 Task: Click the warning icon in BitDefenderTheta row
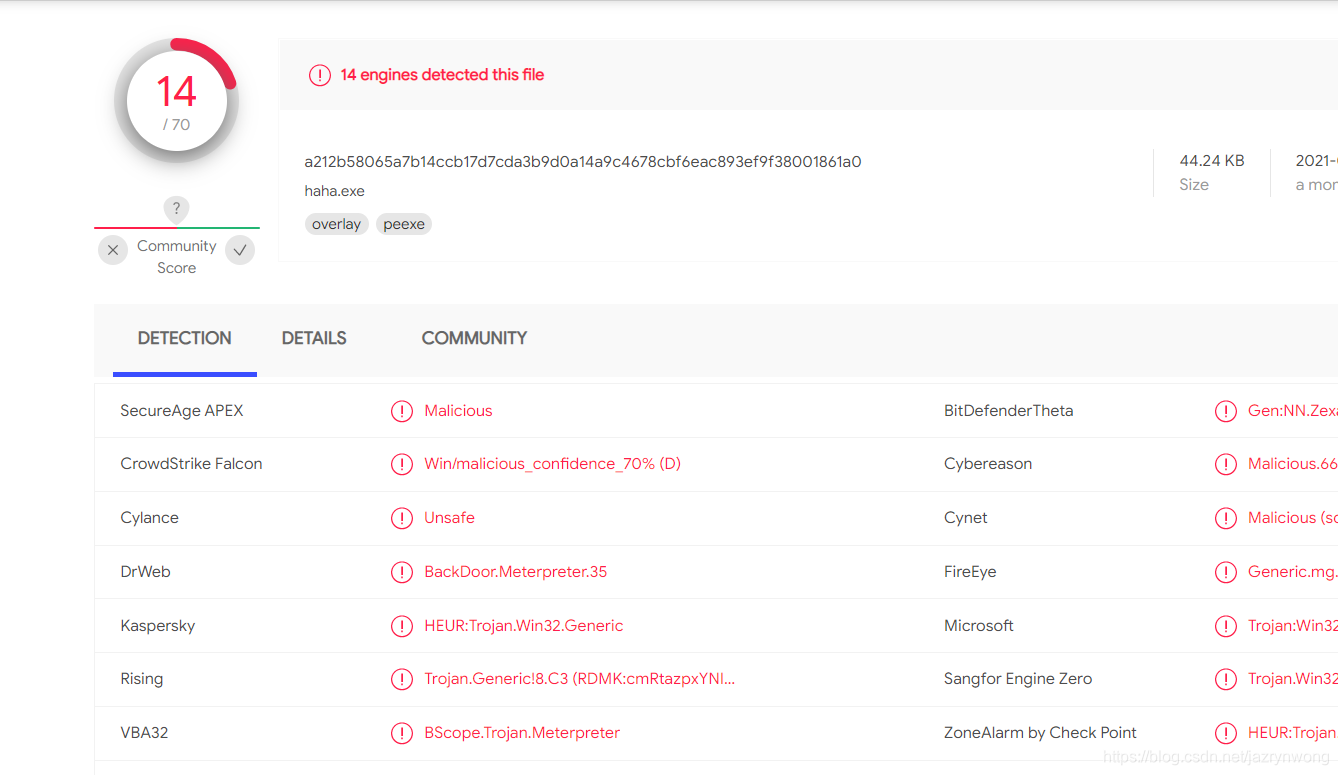tap(1226, 411)
